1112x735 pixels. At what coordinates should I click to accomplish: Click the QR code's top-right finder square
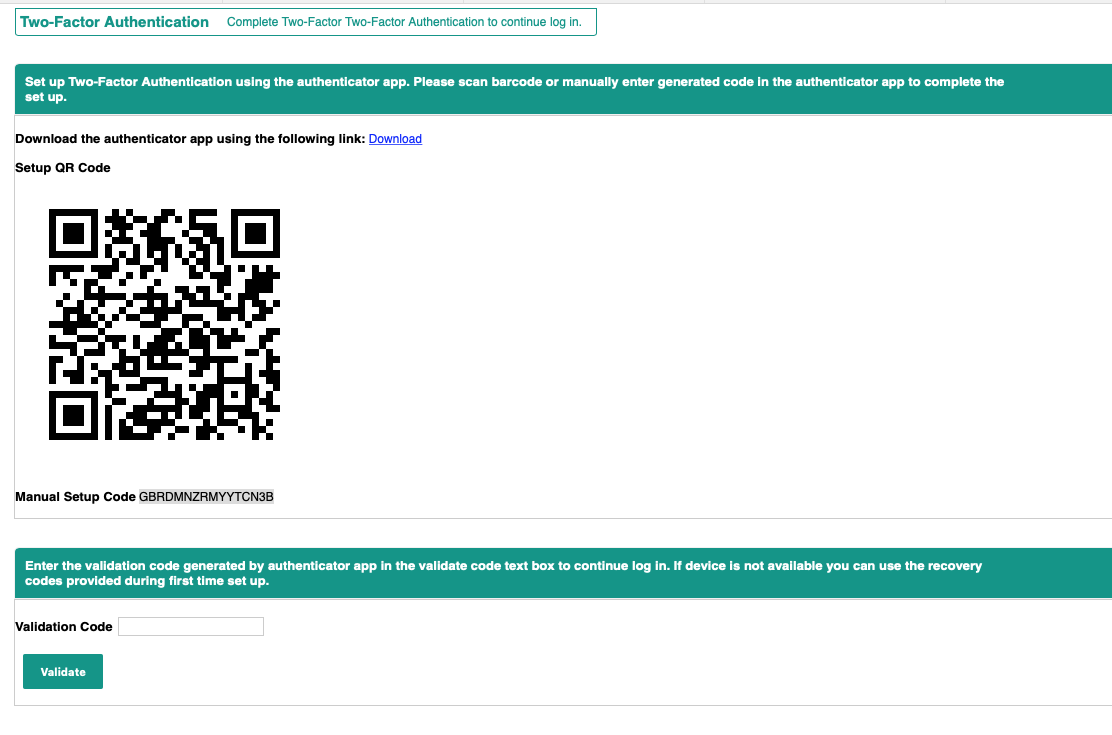(x=255, y=234)
